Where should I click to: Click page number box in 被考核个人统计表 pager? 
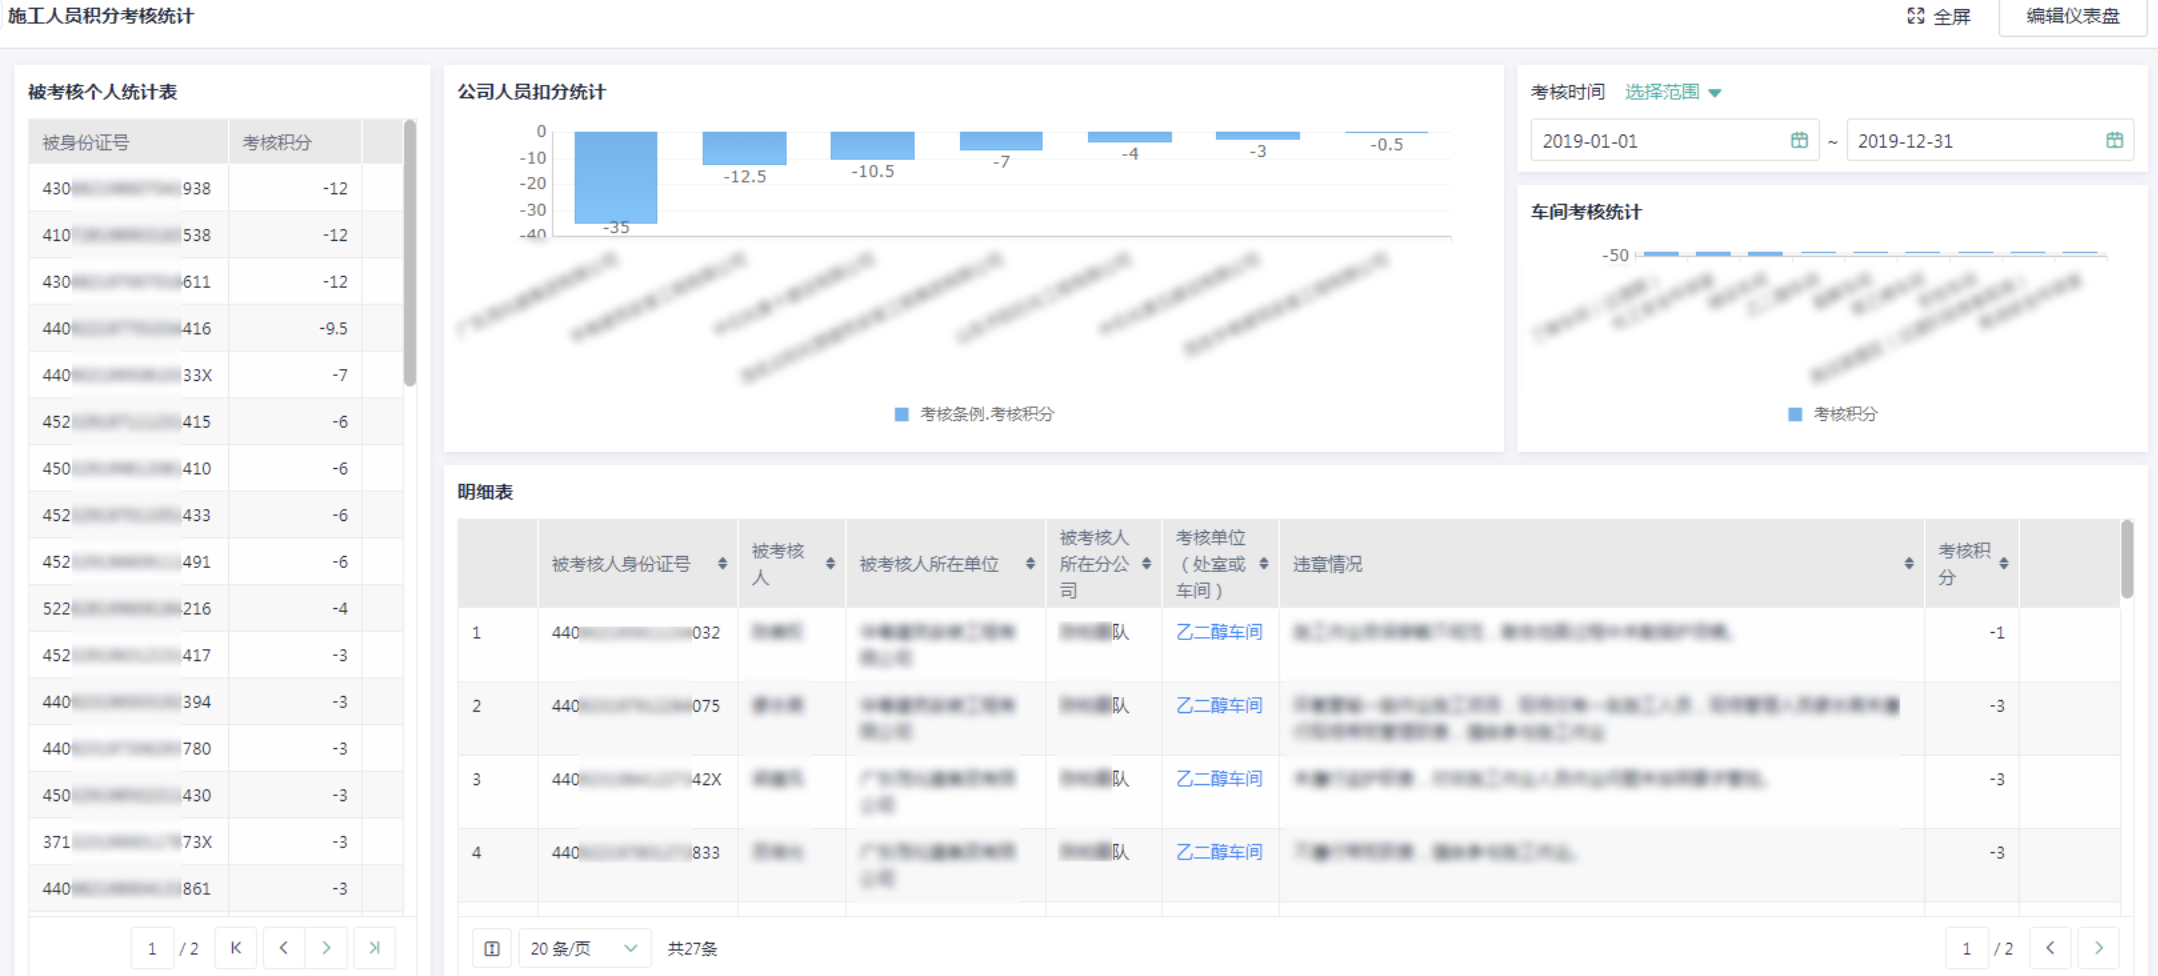(x=152, y=948)
